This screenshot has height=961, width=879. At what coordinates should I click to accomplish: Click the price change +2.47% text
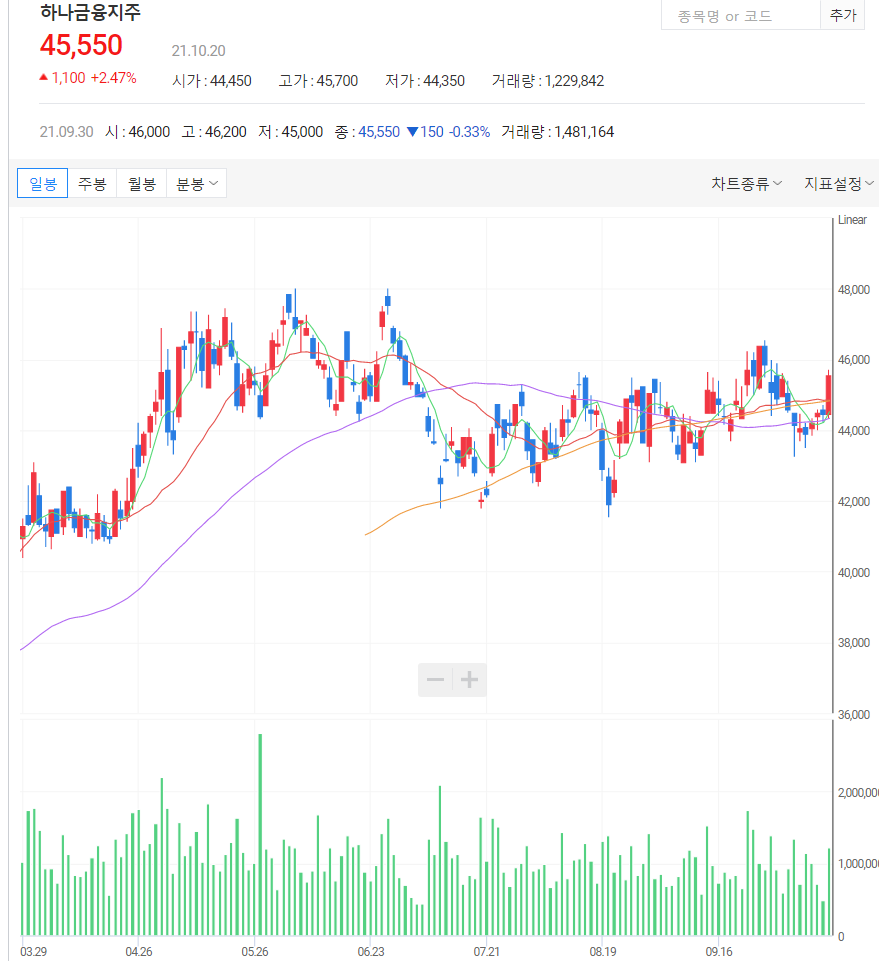click(x=113, y=78)
